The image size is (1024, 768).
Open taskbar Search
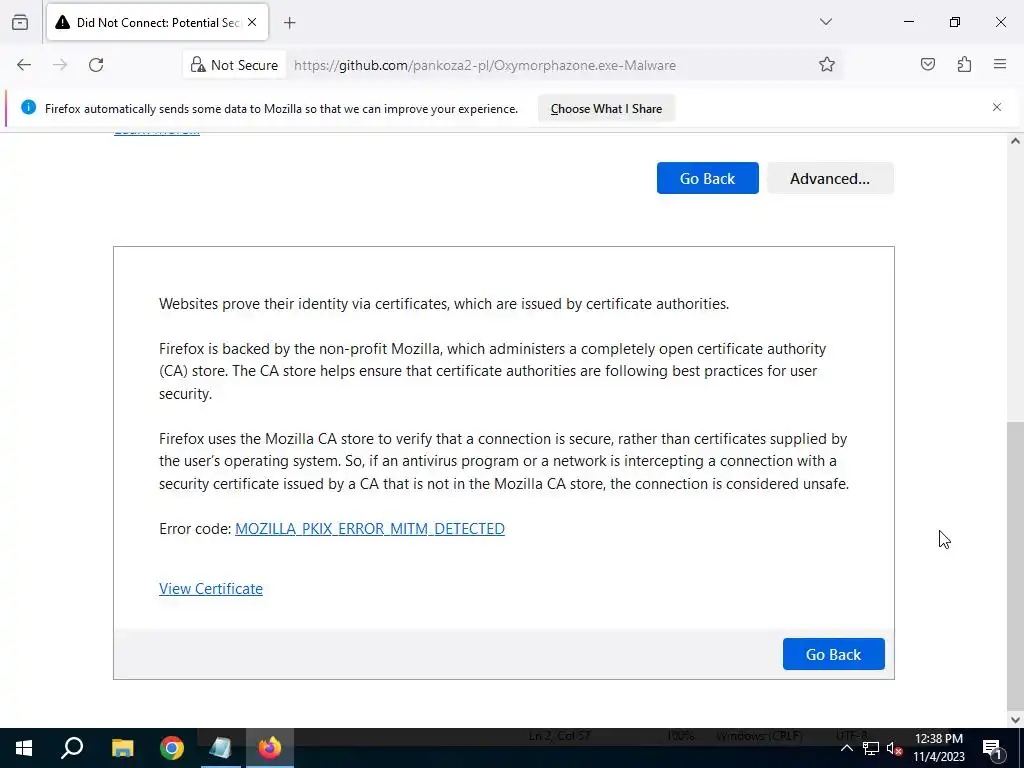pyautogui.click(x=72, y=748)
